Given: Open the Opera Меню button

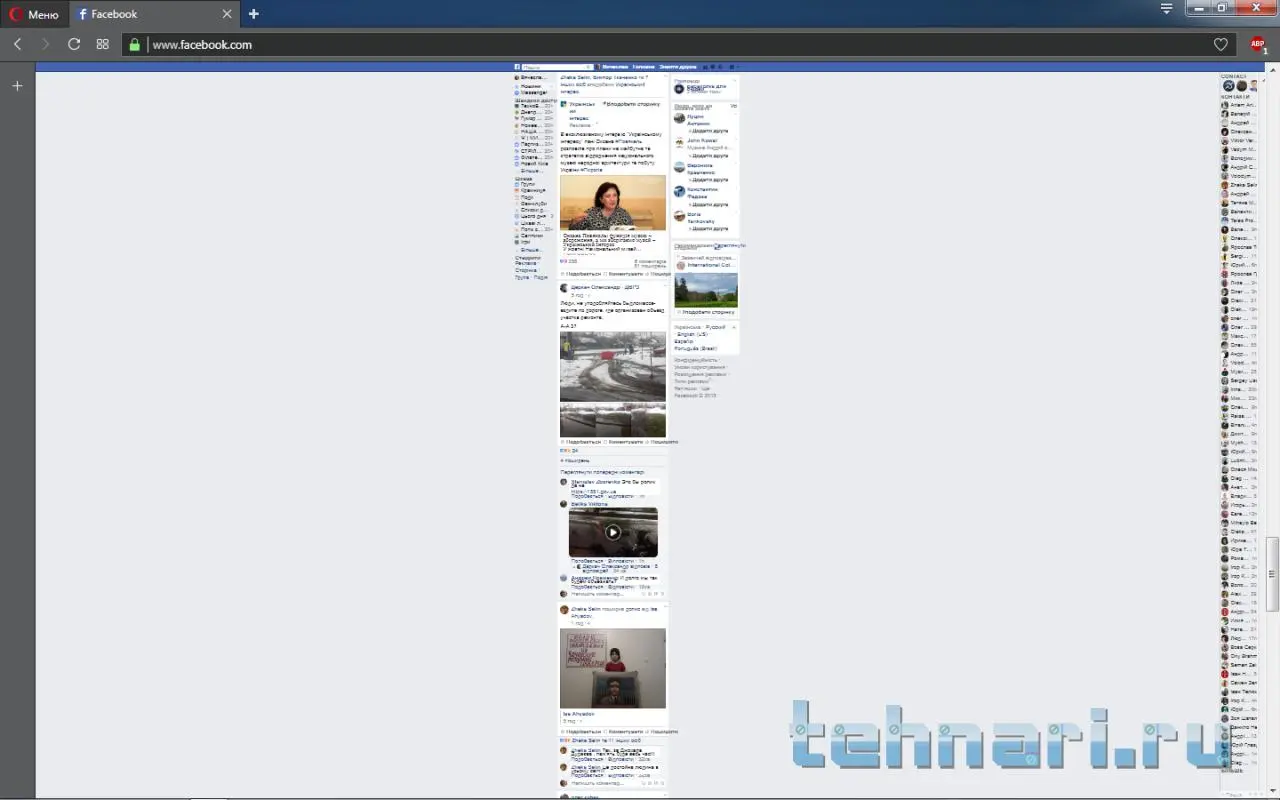Looking at the screenshot, I should (x=34, y=14).
